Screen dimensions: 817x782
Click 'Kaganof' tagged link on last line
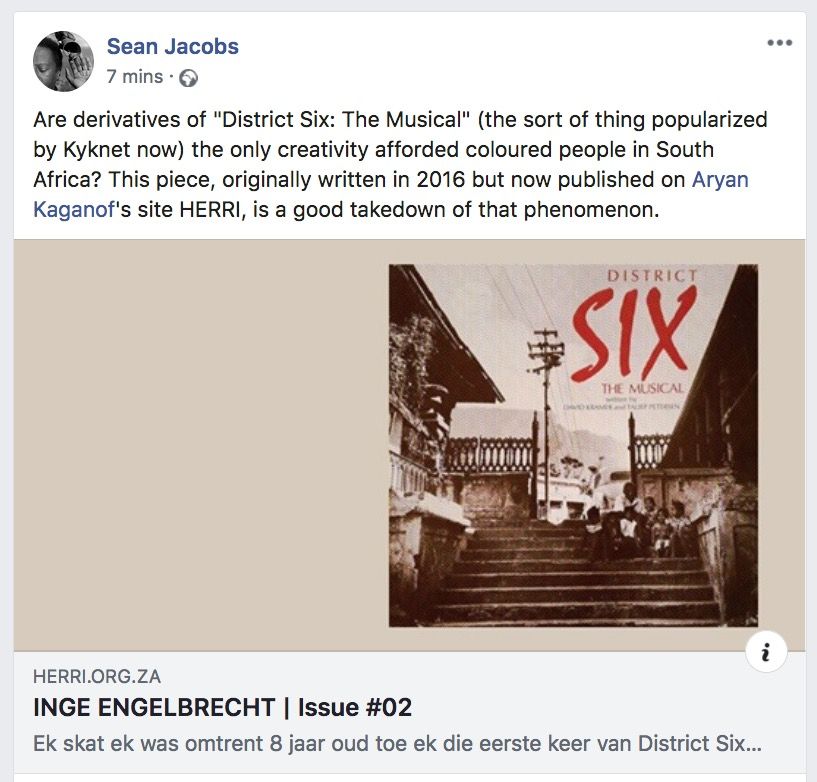click(73, 210)
